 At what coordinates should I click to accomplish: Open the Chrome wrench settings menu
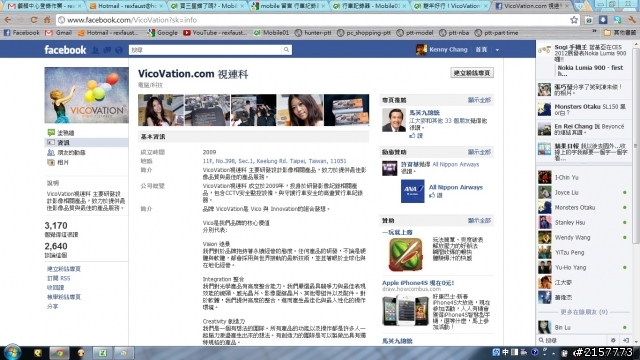click(632, 20)
